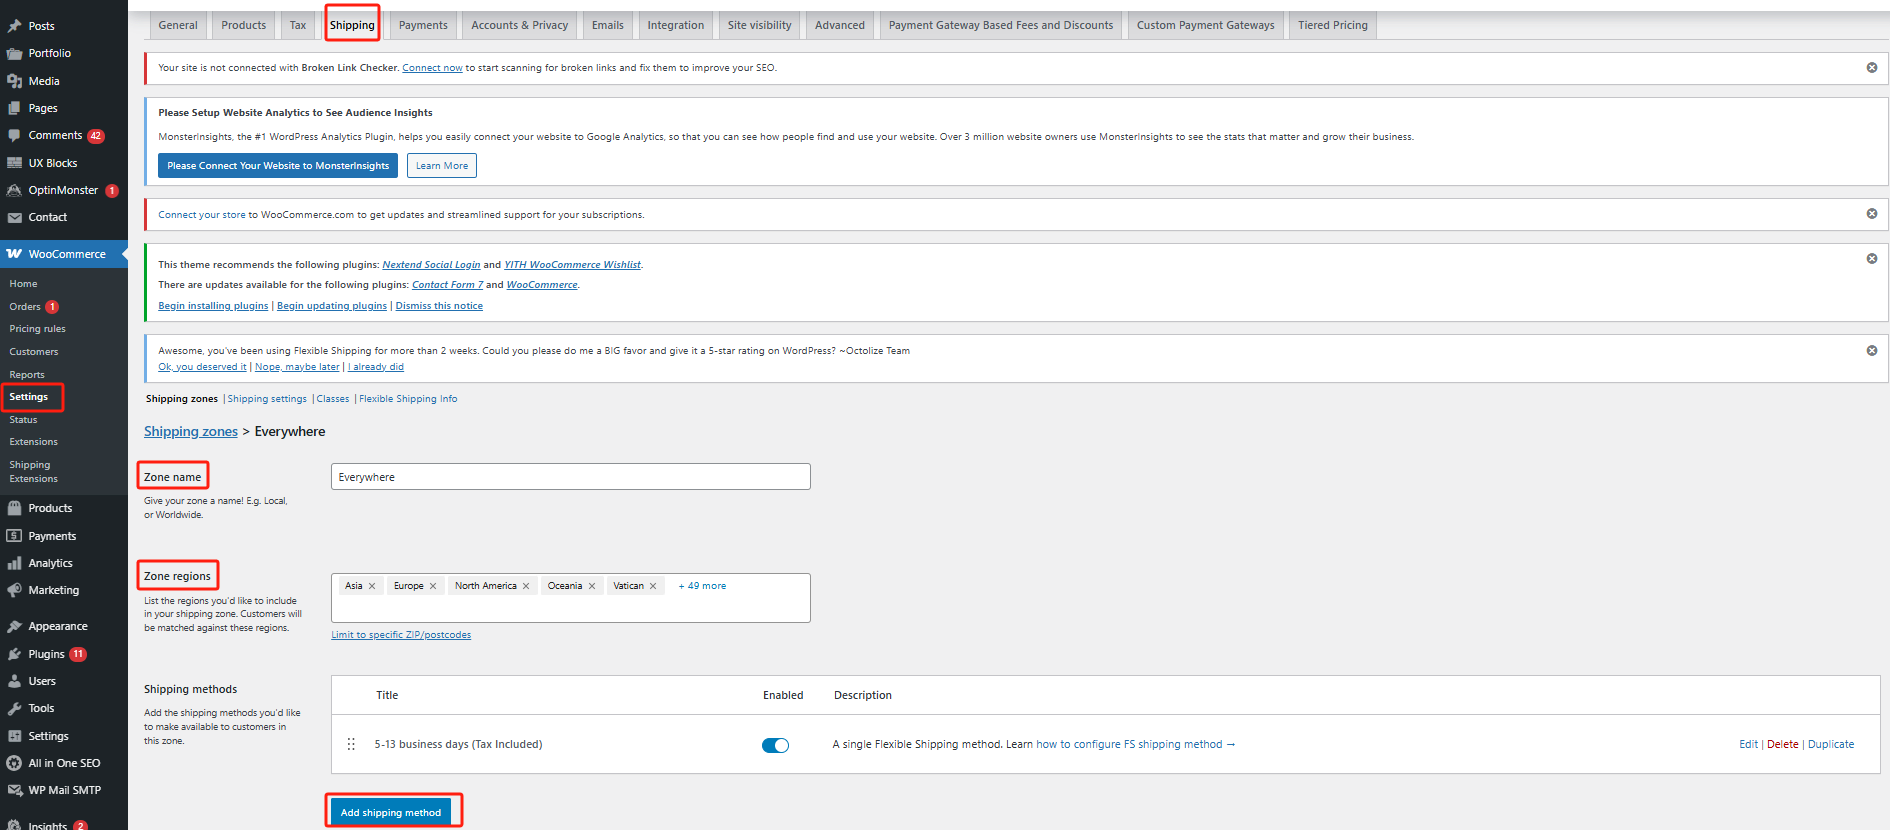Image resolution: width=1890 pixels, height=830 pixels.
Task: Open the Tiered Pricing tab
Action: coord(1332,25)
